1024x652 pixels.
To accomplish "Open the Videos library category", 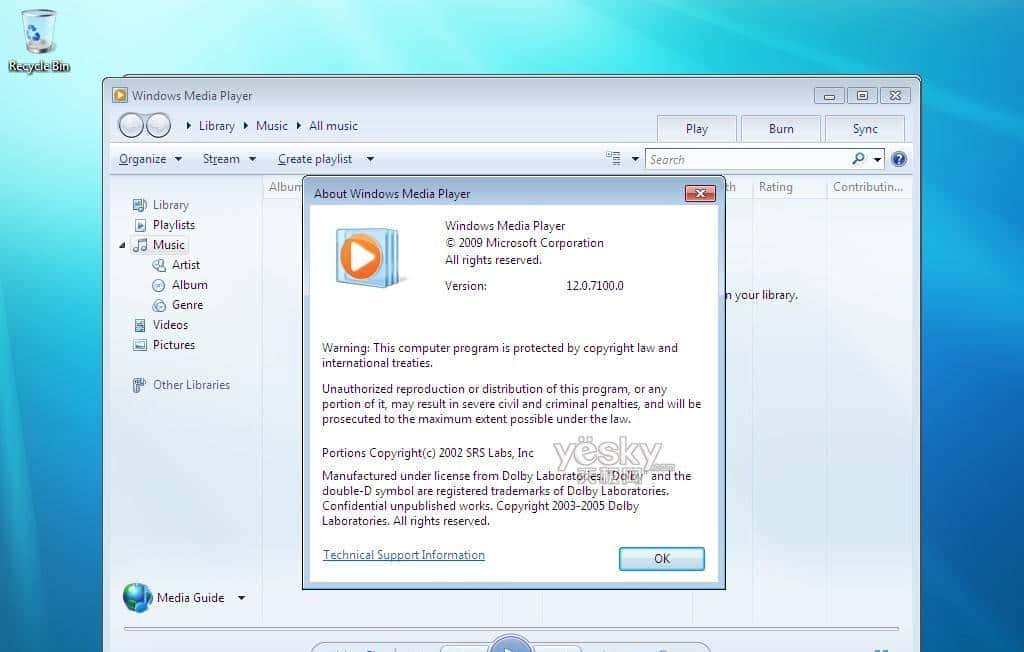I will click(x=170, y=325).
